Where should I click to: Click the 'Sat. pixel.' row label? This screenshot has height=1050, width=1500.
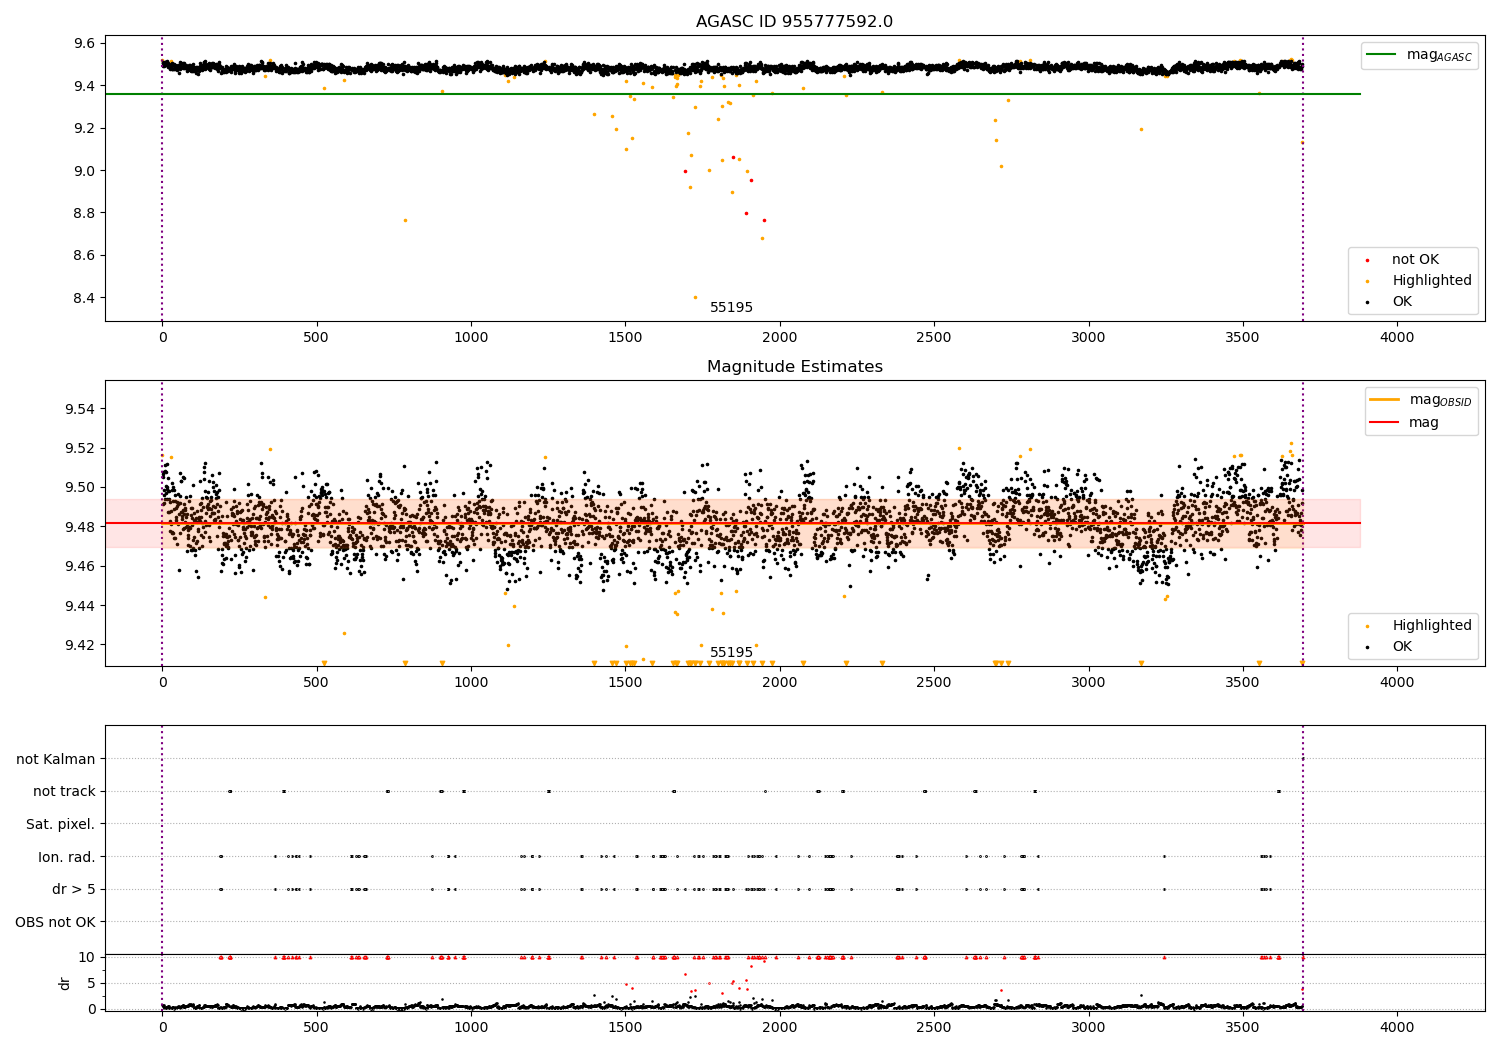point(61,825)
